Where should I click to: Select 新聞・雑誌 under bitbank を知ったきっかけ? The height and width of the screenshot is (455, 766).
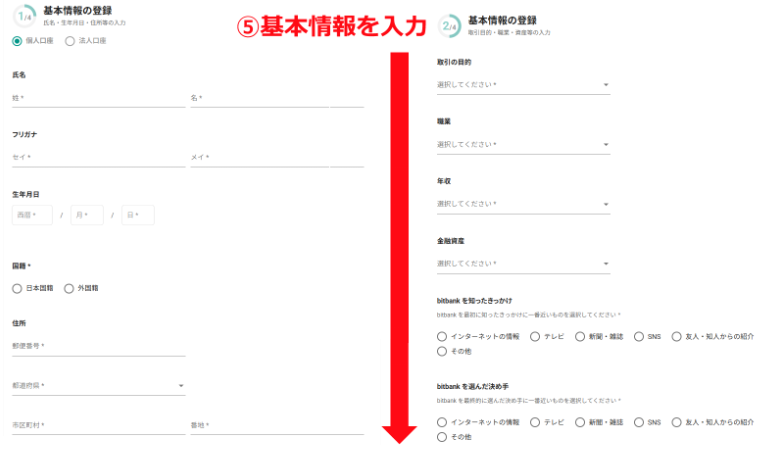click(580, 336)
